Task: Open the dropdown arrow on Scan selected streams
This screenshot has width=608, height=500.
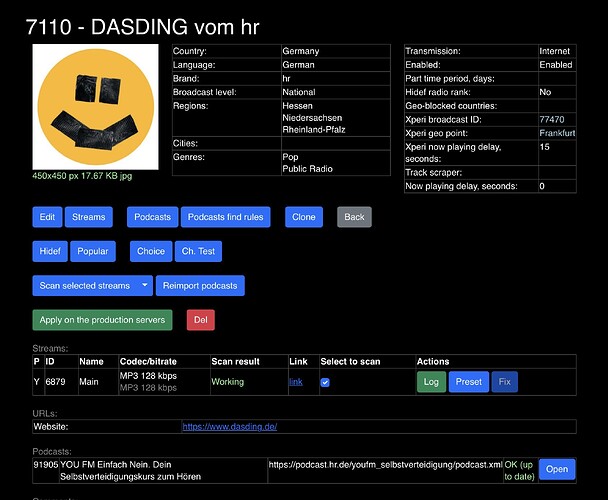Action: coord(145,285)
